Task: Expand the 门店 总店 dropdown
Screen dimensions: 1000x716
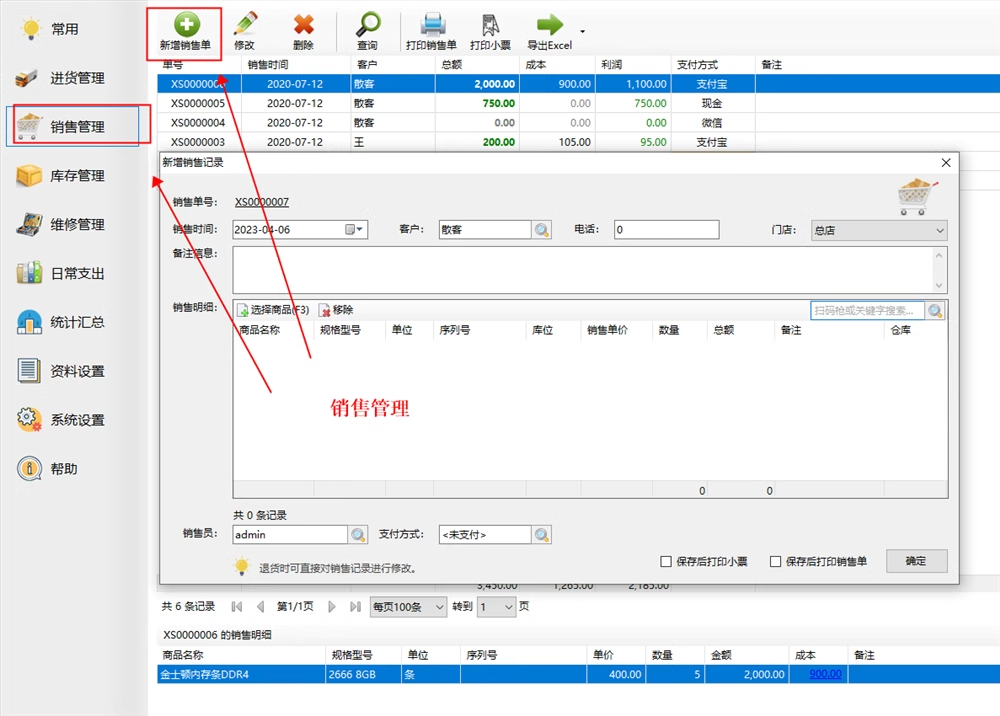Action: pos(879,230)
